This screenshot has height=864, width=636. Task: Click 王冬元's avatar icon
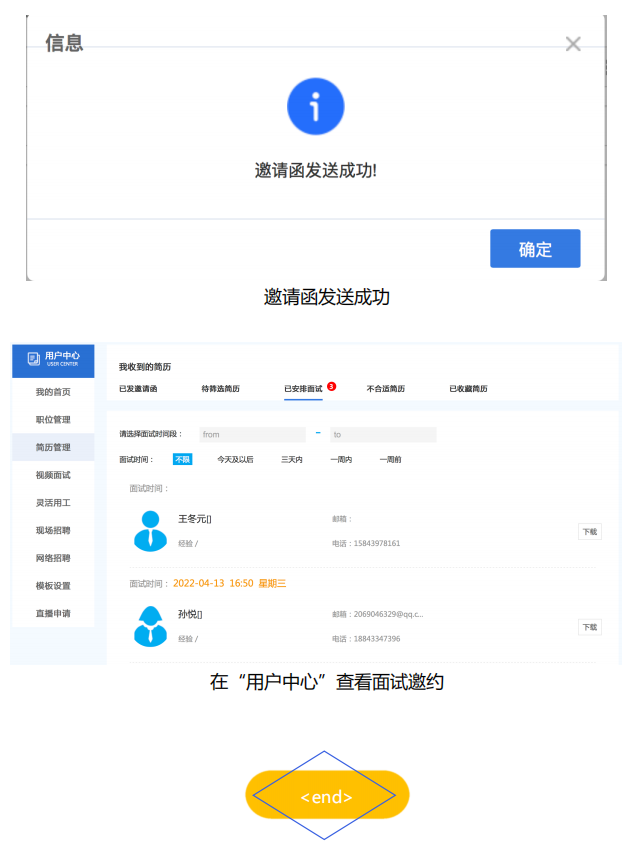click(150, 531)
